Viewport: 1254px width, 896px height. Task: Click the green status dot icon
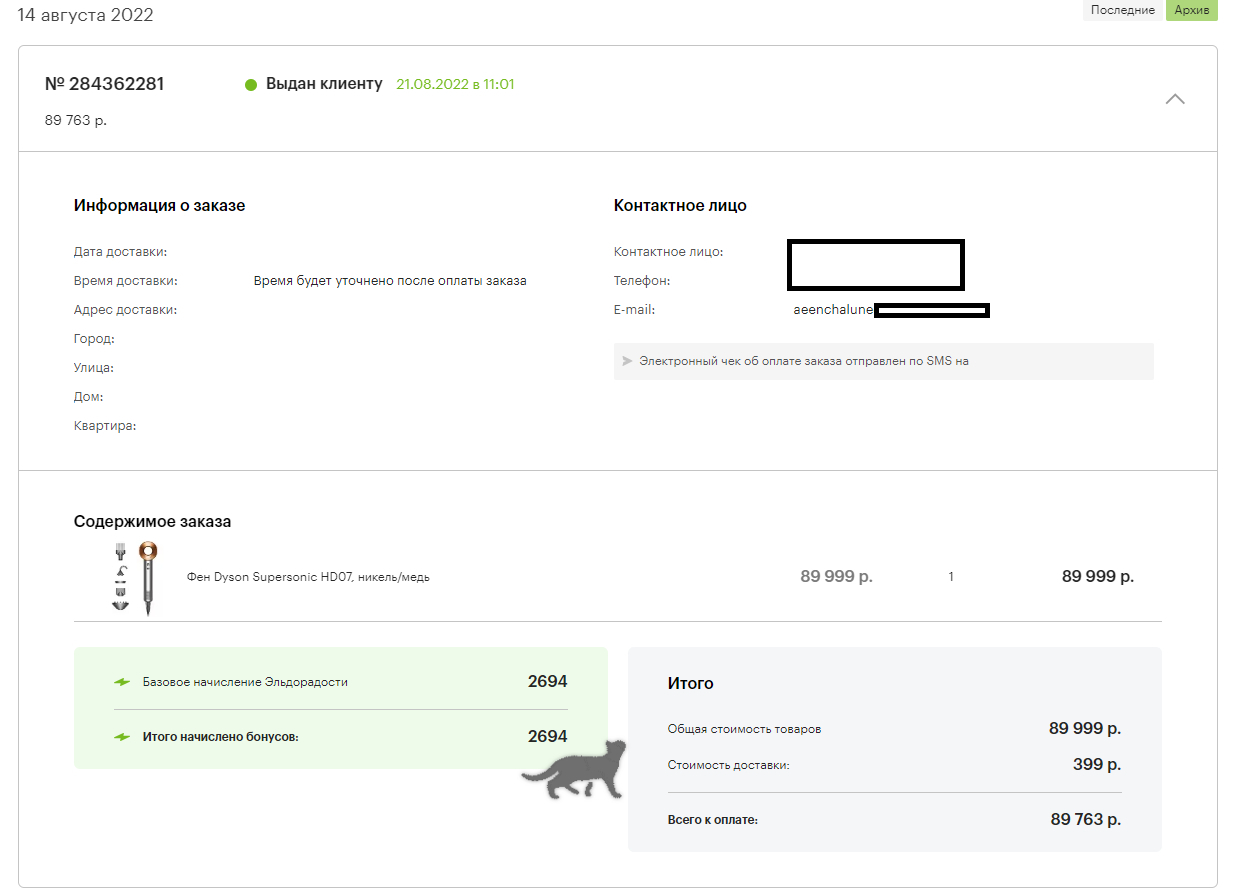(251, 85)
